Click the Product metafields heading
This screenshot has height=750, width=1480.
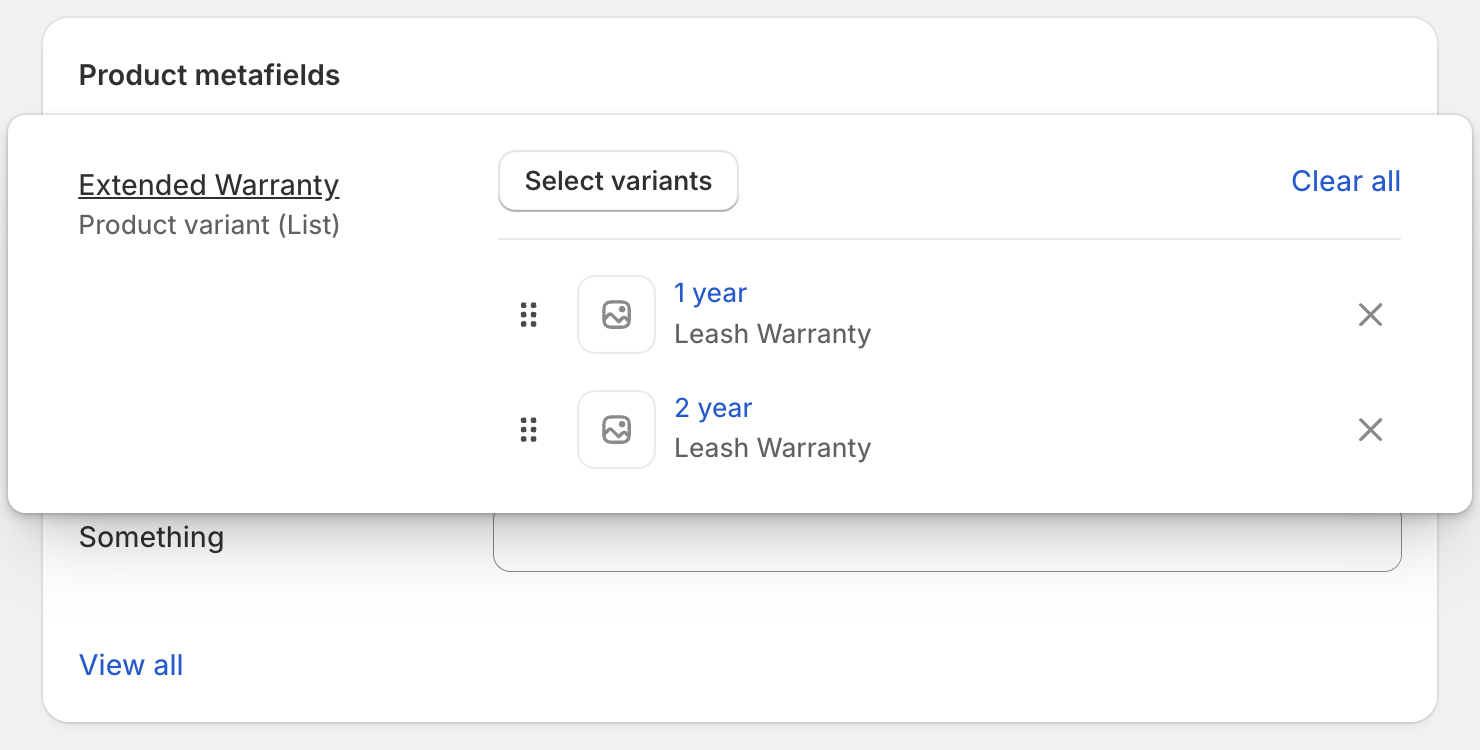(x=209, y=75)
